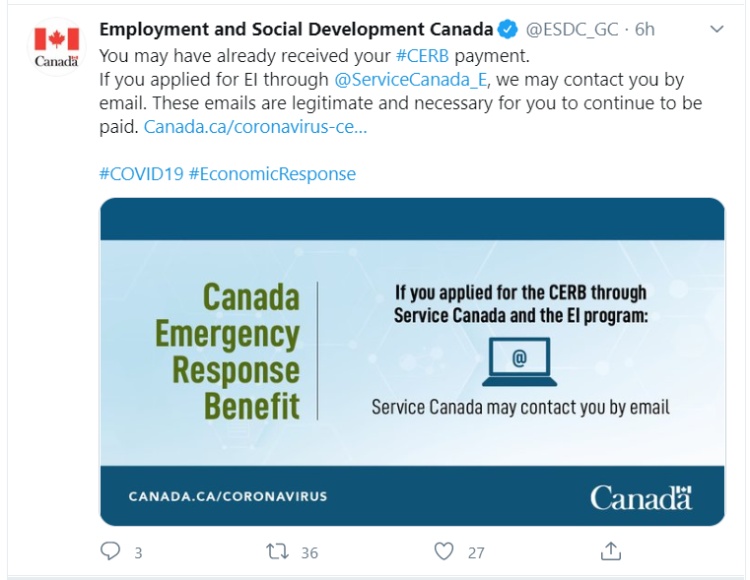Viewport: 750px width, 580px height.
Task: Open the Canada Emergency Response Benefit image
Action: click(x=412, y=362)
